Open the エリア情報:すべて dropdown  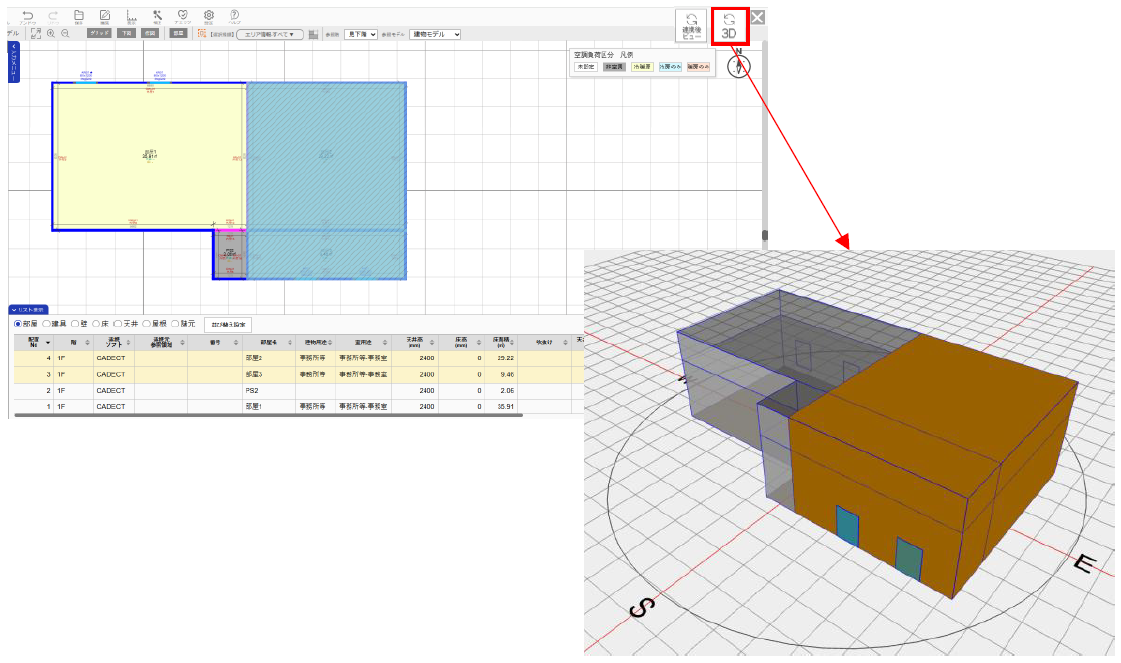pos(270,34)
